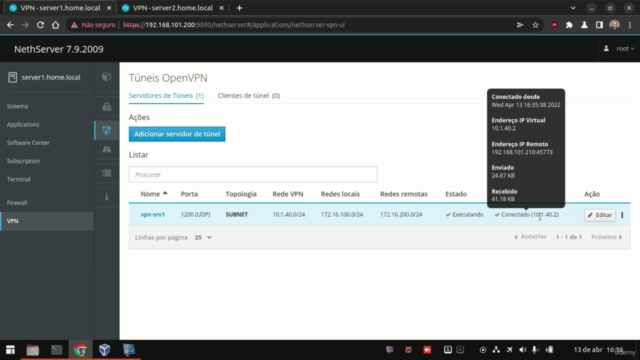Screen dimensions: 640x360
Task: Bookmark this page with the star icon
Action: [536, 25]
